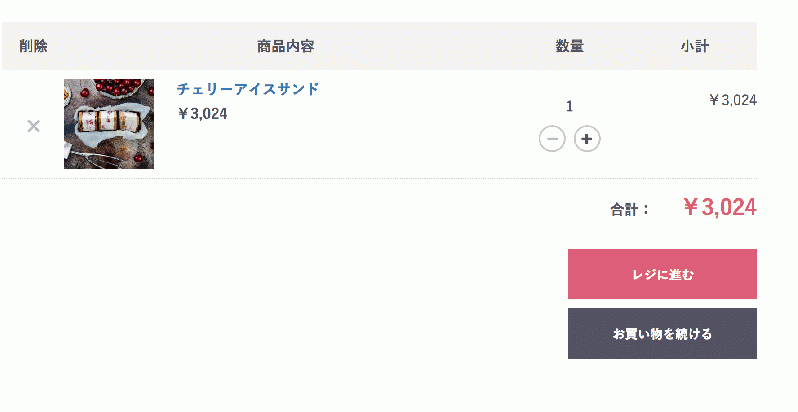Click the red total amount ¥3,024
Screen dimensions: 798x412
pos(720,207)
